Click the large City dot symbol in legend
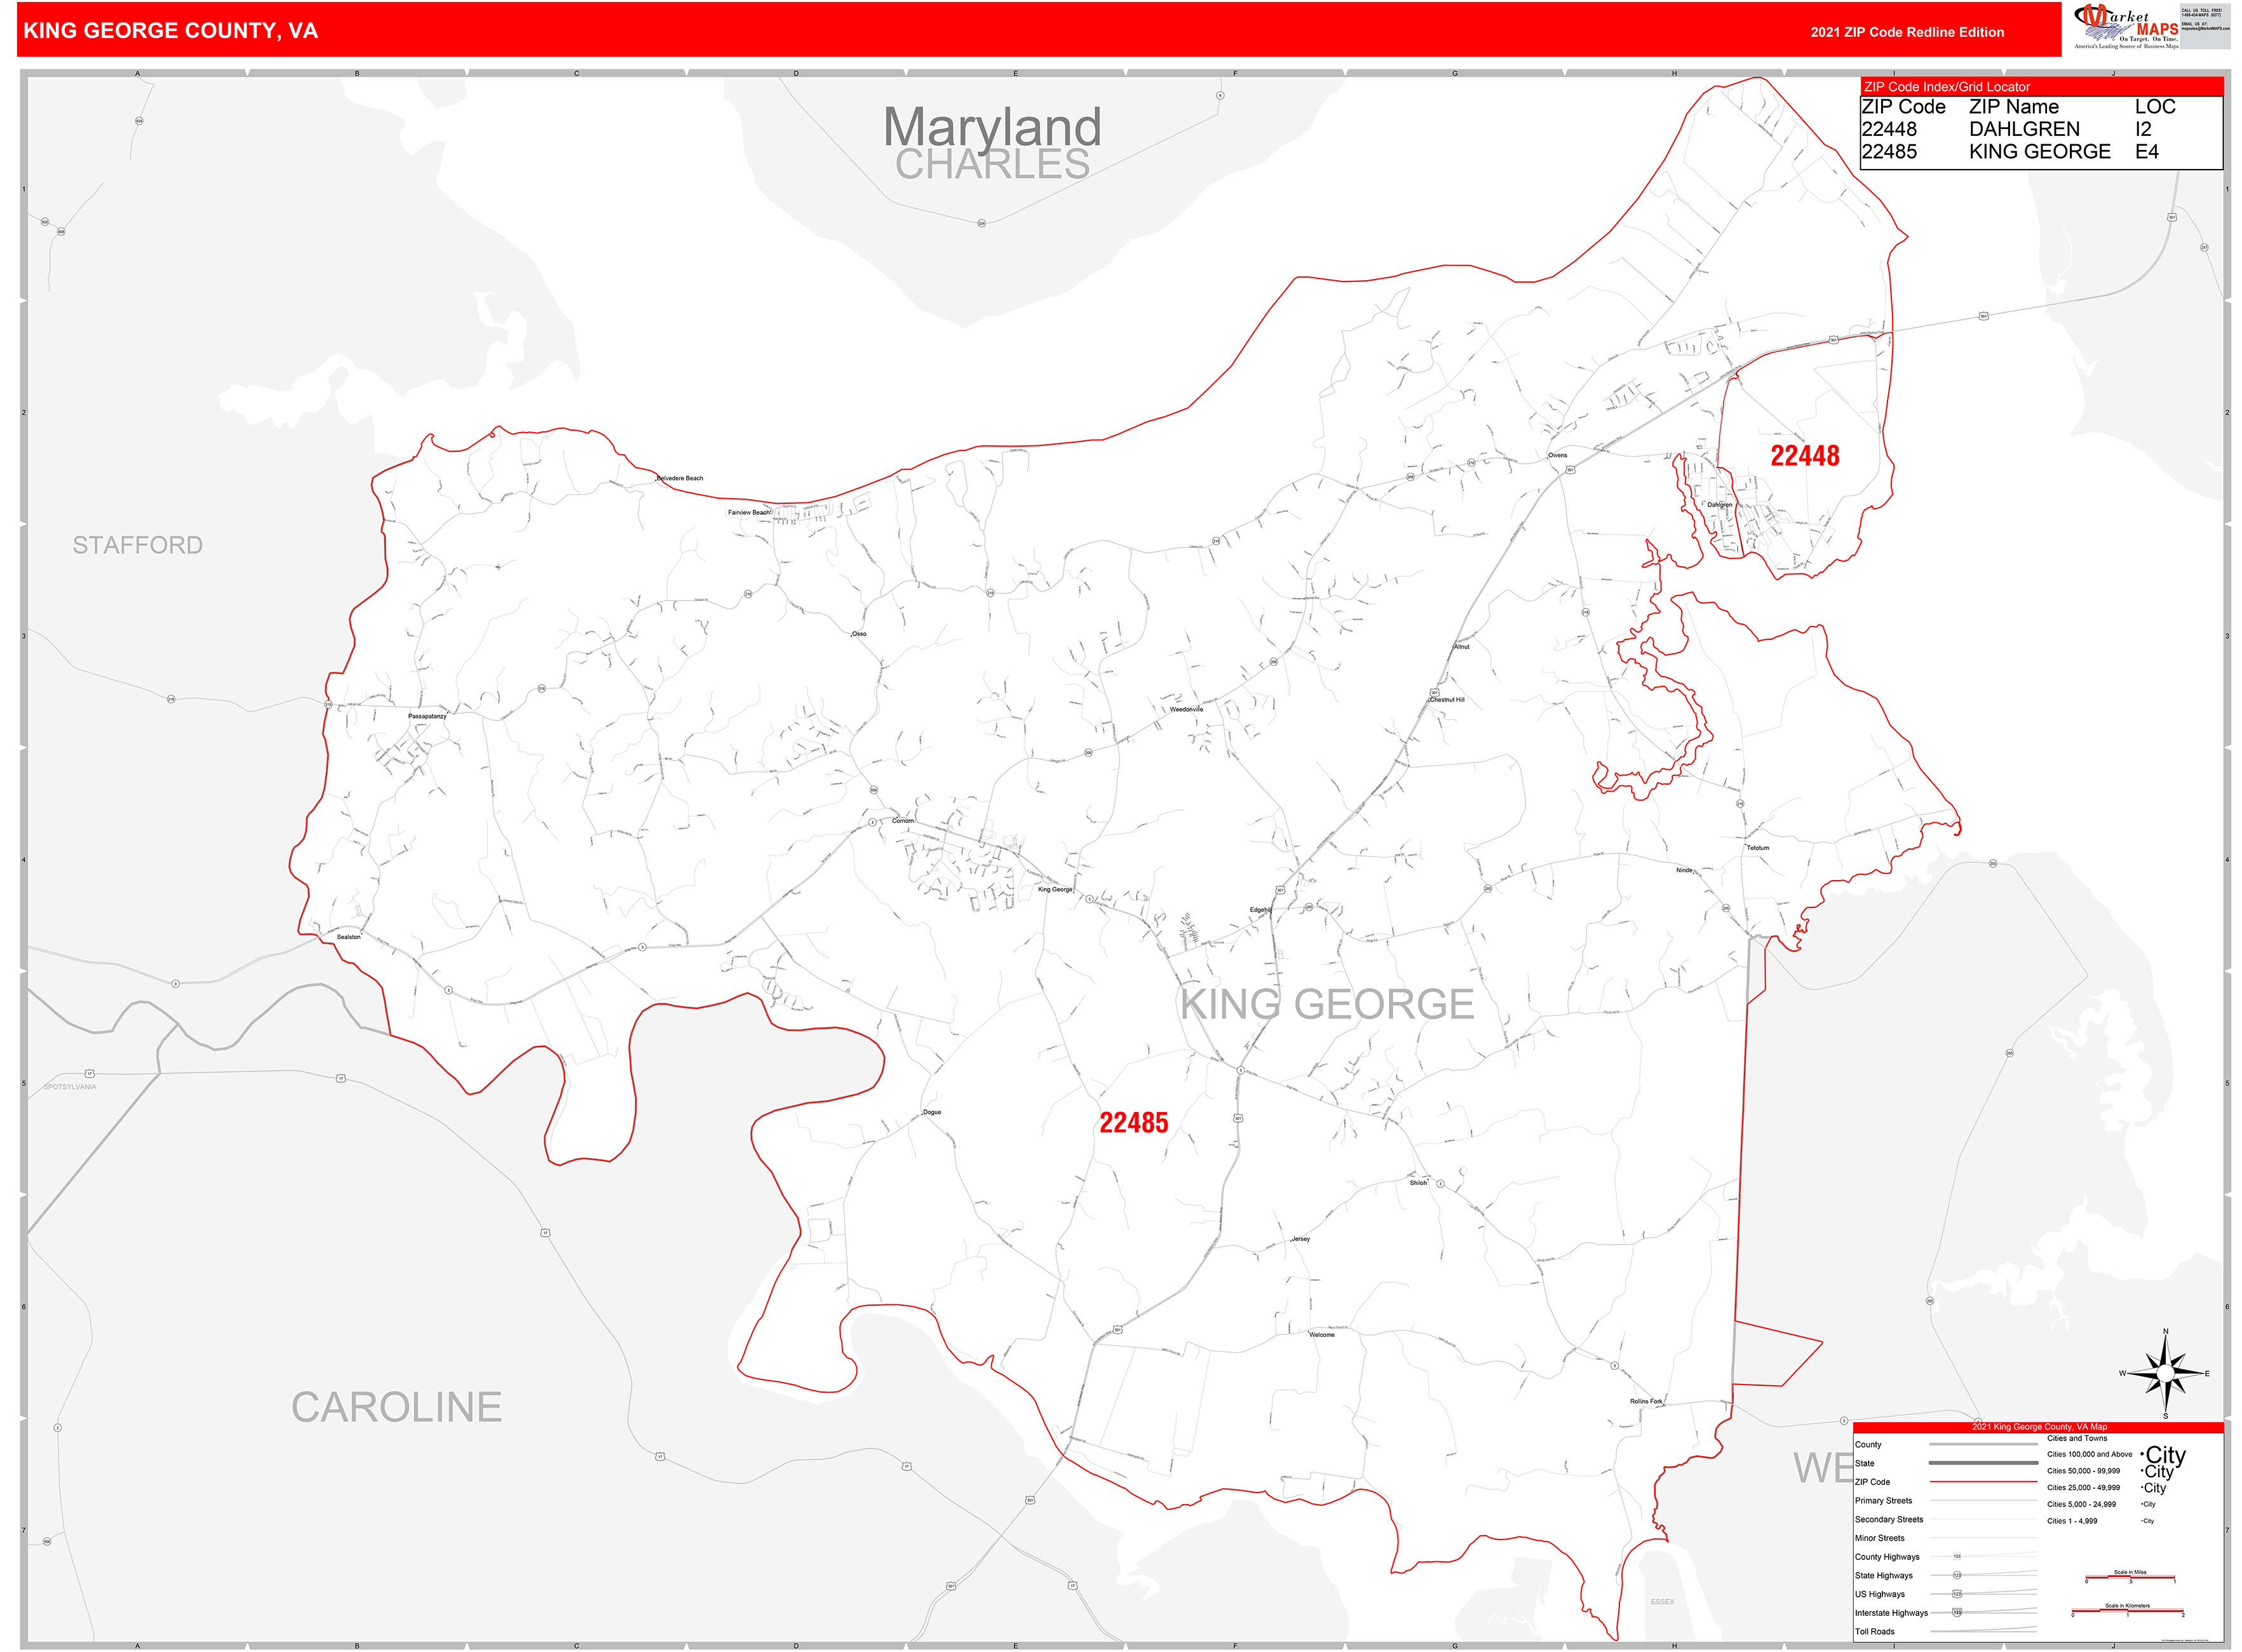The height and width of the screenshot is (1652, 2242). coord(2142,1455)
